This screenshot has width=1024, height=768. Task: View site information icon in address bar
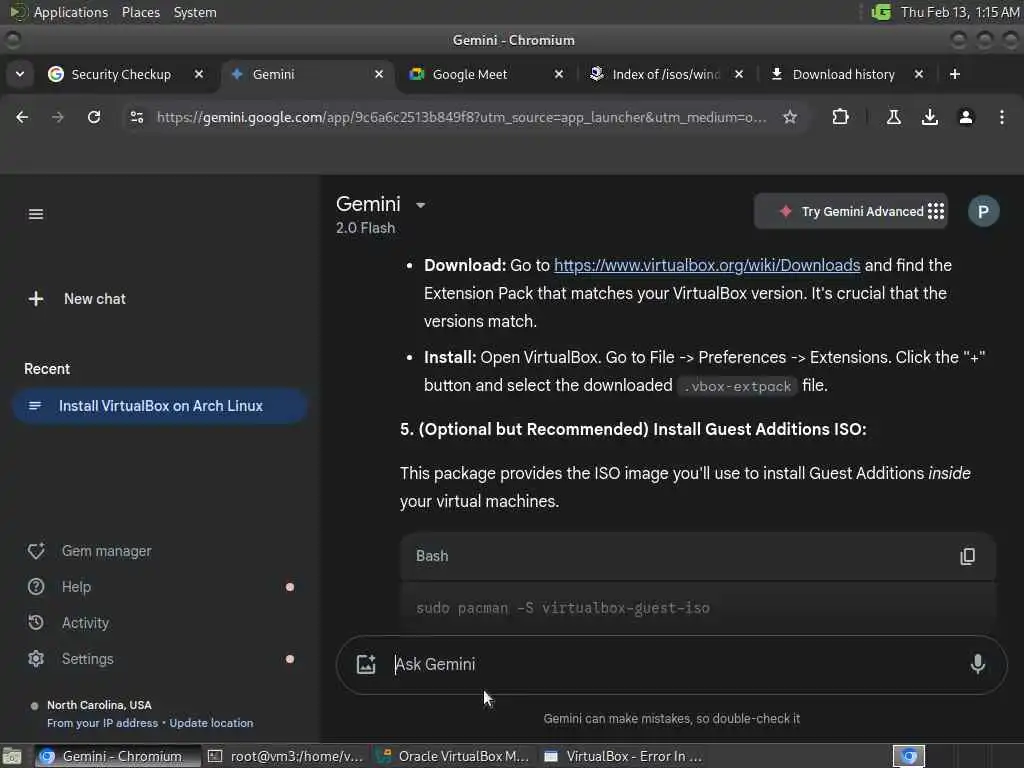pos(136,117)
